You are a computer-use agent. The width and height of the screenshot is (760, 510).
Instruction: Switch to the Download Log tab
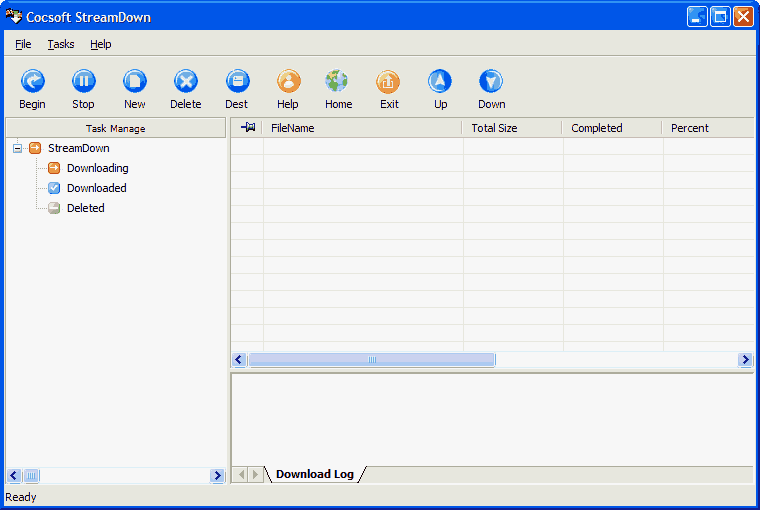[315, 474]
